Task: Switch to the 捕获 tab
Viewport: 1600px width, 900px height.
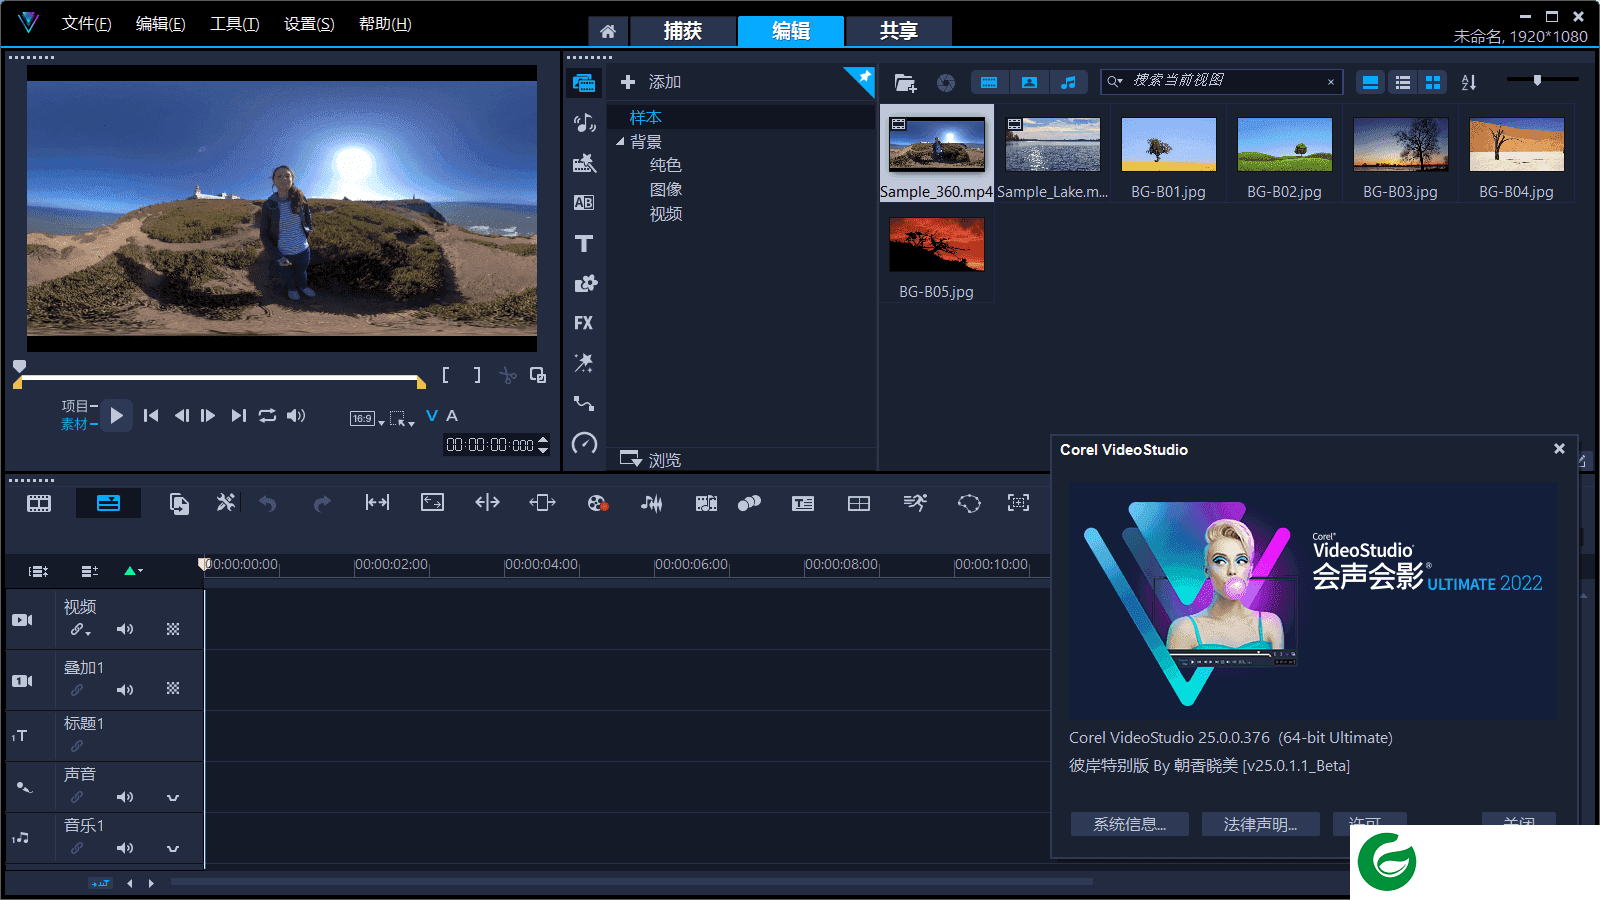Action: click(x=683, y=31)
